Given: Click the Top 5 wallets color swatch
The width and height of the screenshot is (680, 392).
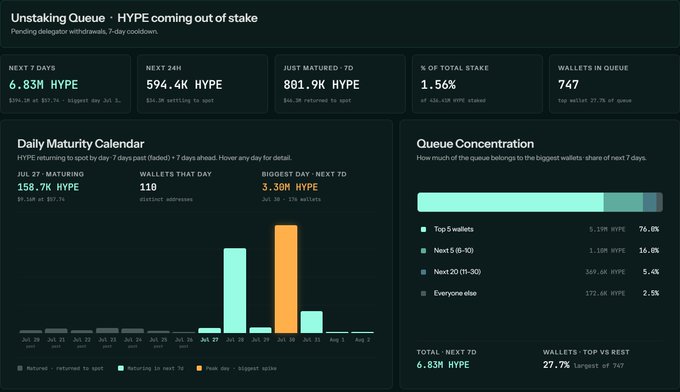Looking at the screenshot, I should [423, 229].
